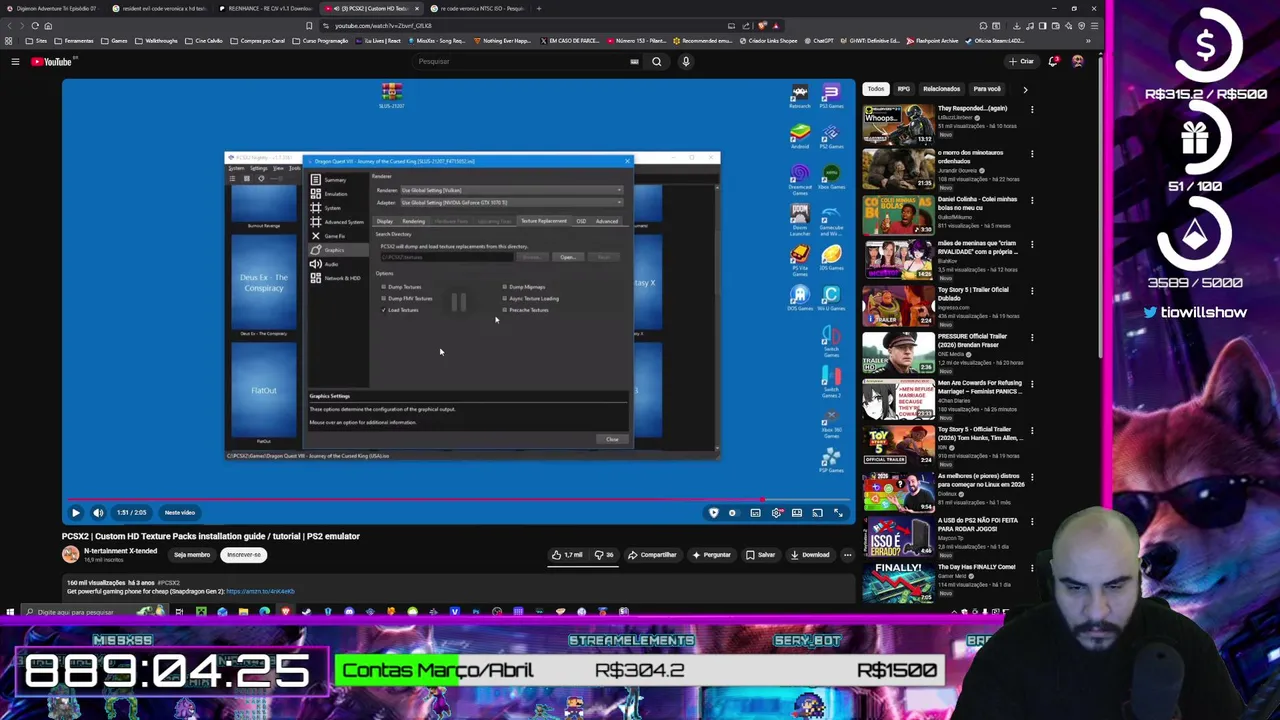Open the amzn.to link in the description
This screenshot has height=720, width=1280.
[260, 591]
